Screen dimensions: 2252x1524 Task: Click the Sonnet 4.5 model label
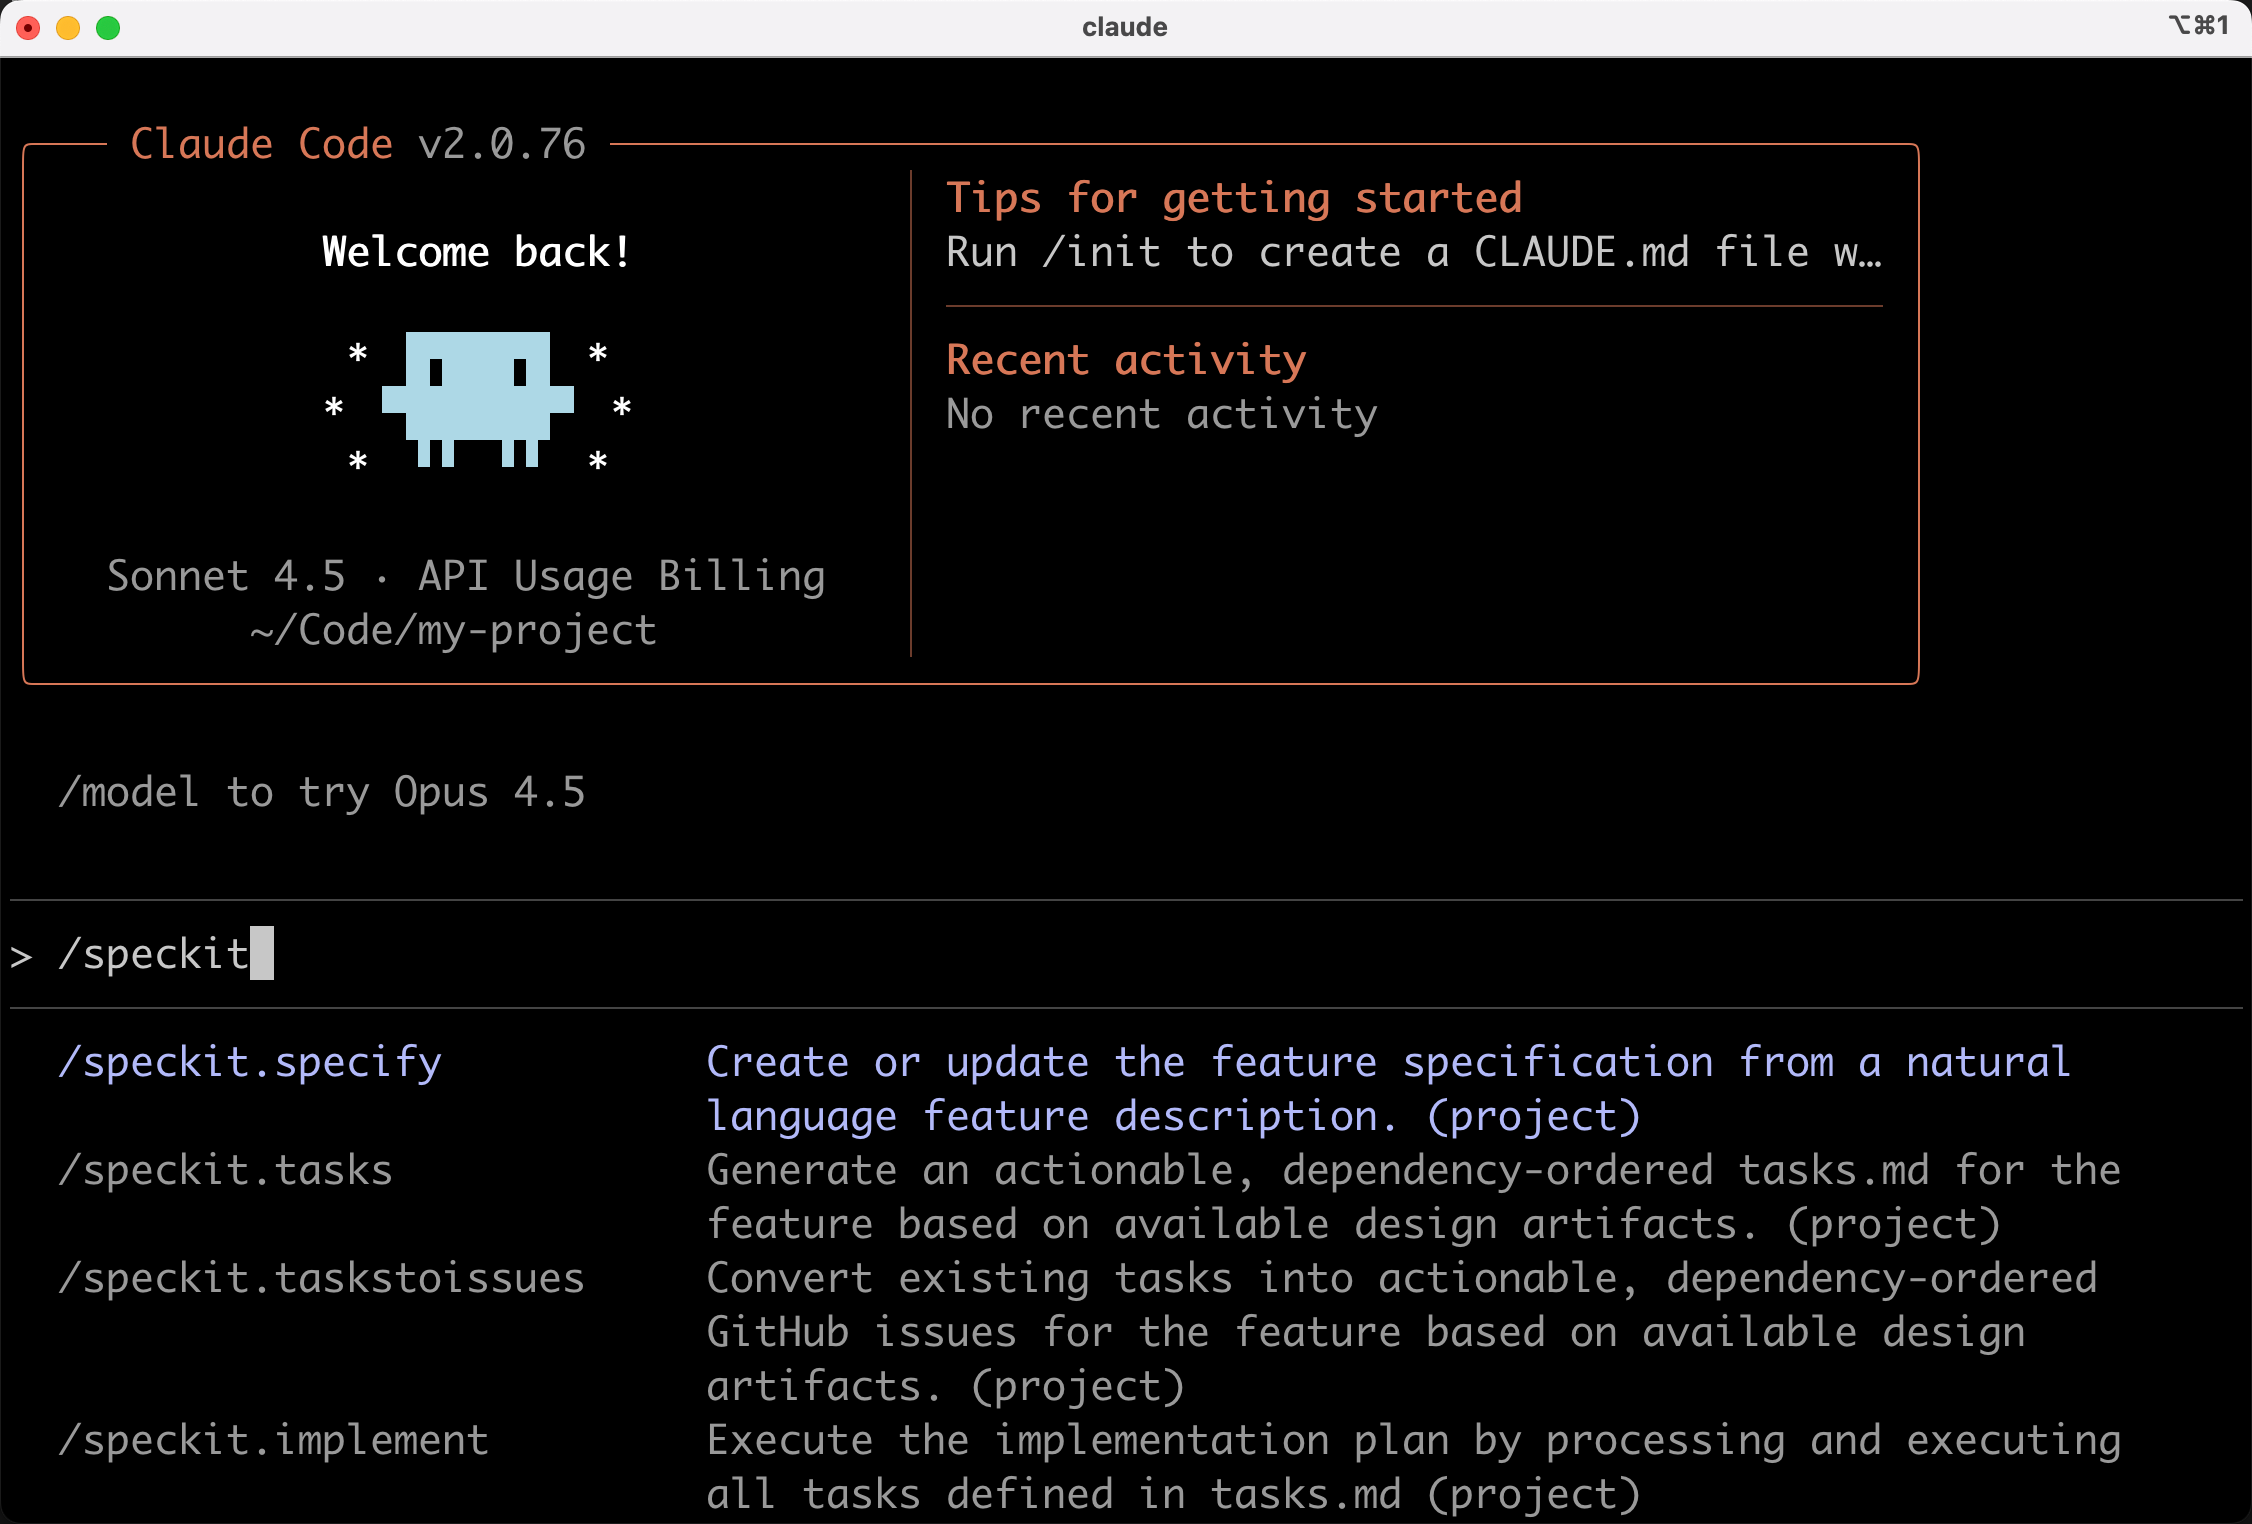[x=226, y=576]
